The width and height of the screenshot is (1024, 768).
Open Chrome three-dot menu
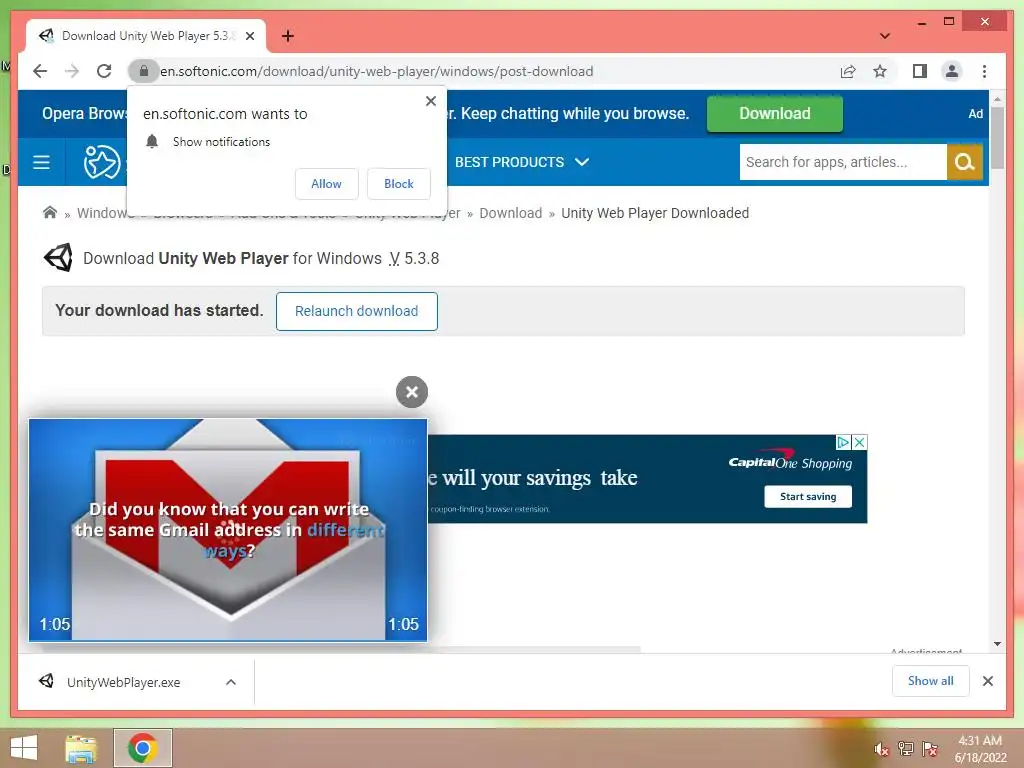click(x=984, y=71)
